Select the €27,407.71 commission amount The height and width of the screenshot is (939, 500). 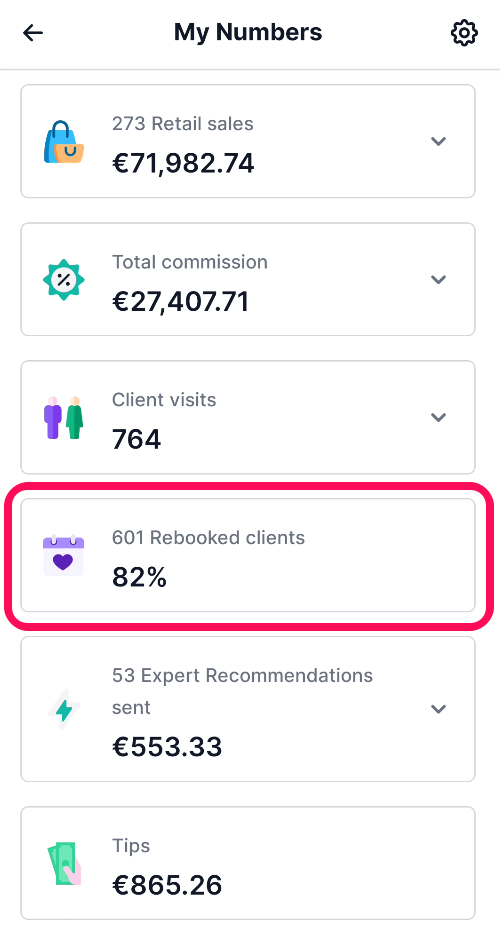coord(180,302)
